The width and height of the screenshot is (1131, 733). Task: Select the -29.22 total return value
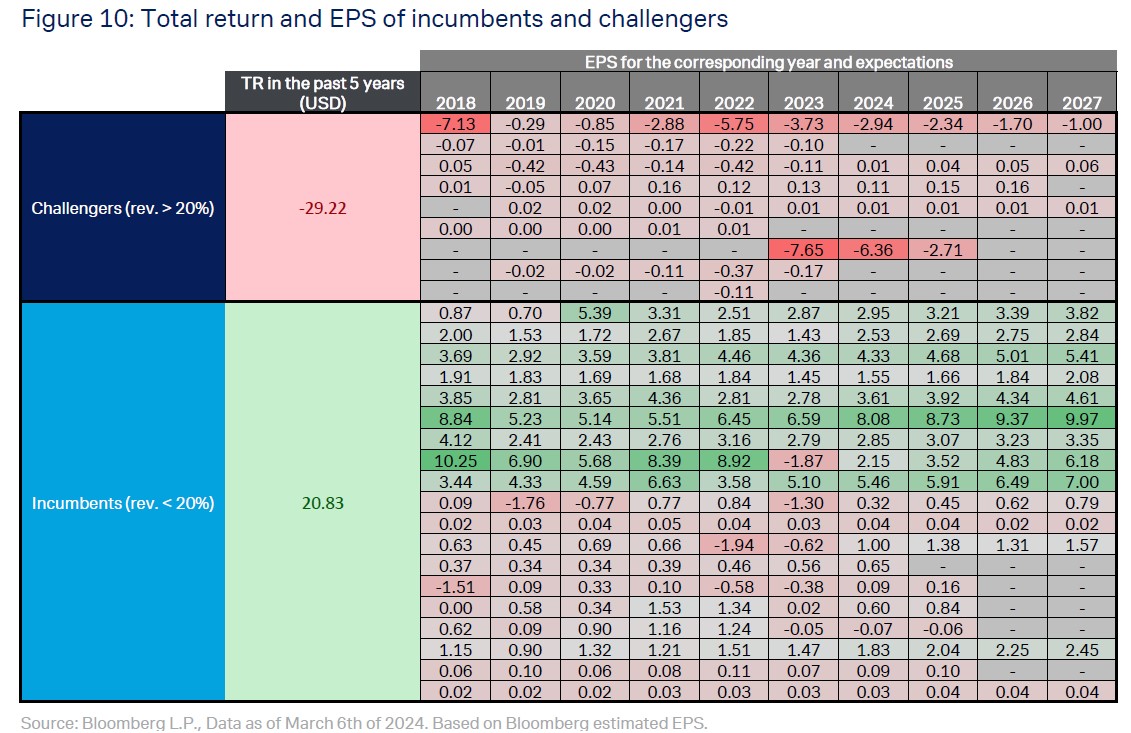click(x=322, y=208)
